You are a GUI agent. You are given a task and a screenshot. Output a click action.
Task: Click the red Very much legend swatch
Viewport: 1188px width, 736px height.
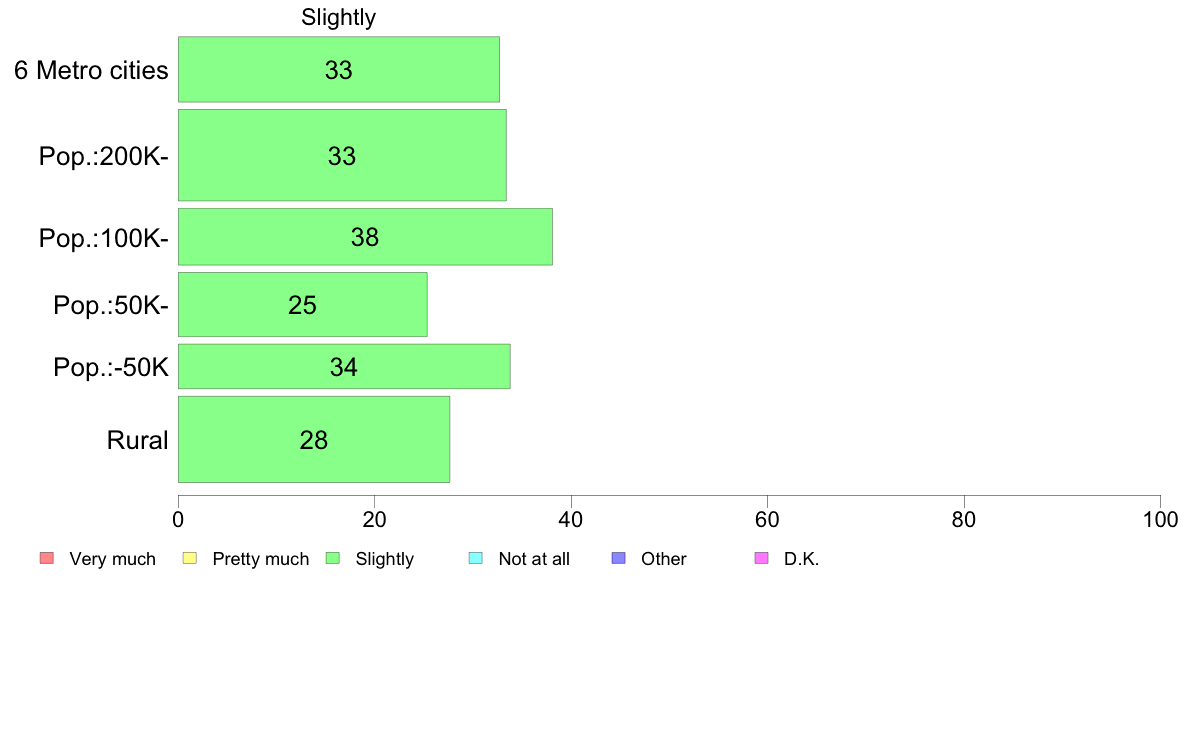point(47,559)
